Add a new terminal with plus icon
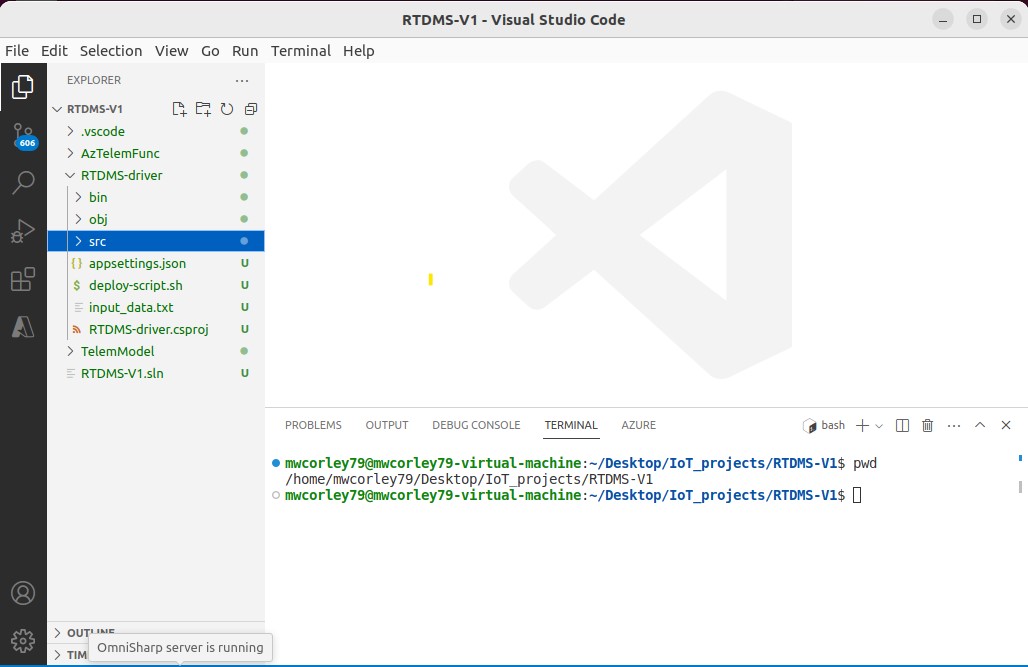 coord(862,426)
